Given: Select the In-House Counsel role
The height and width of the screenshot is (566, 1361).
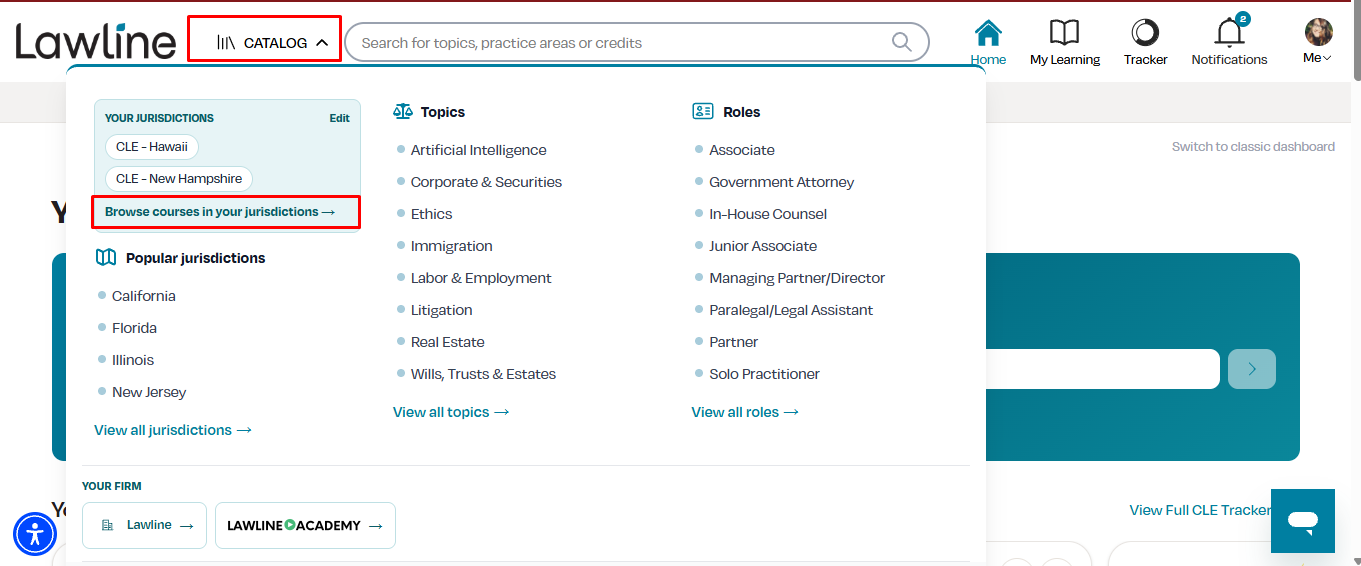Looking at the screenshot, I should coord(768,214).
